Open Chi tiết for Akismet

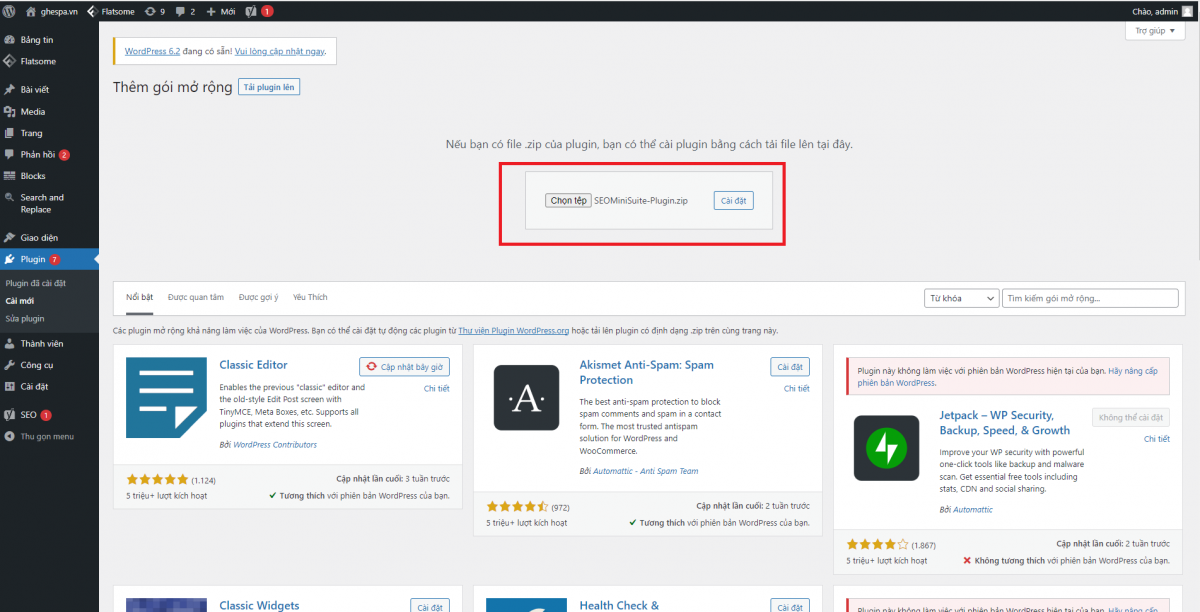pos(797,388)
